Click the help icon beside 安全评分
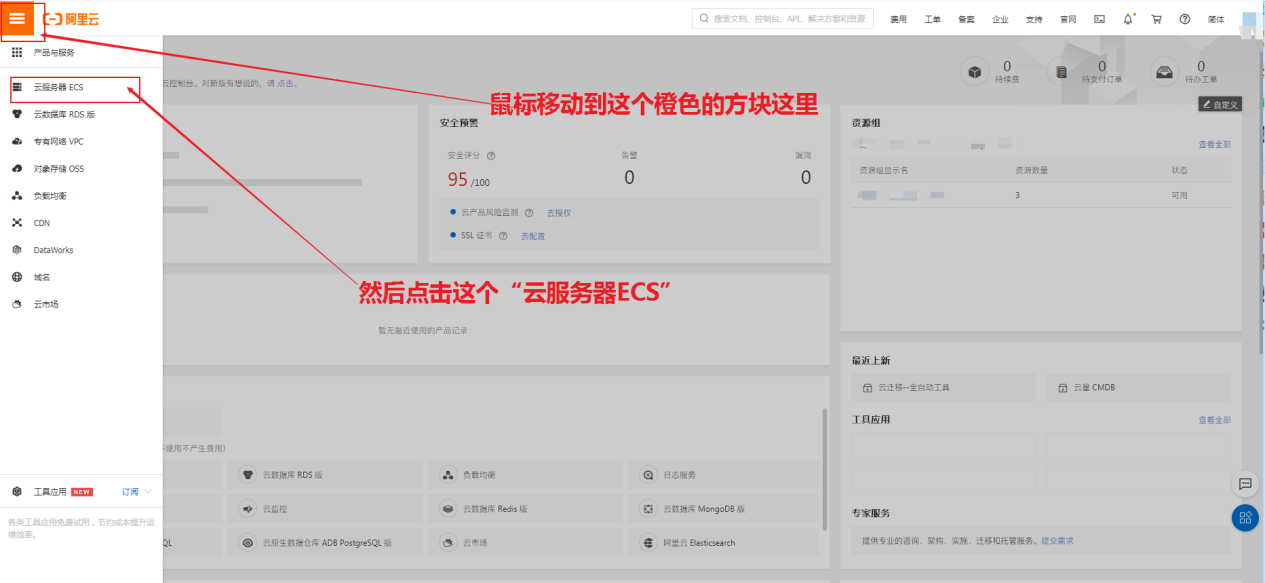This screenshot has width=1265, height=583. coord(491,156)
